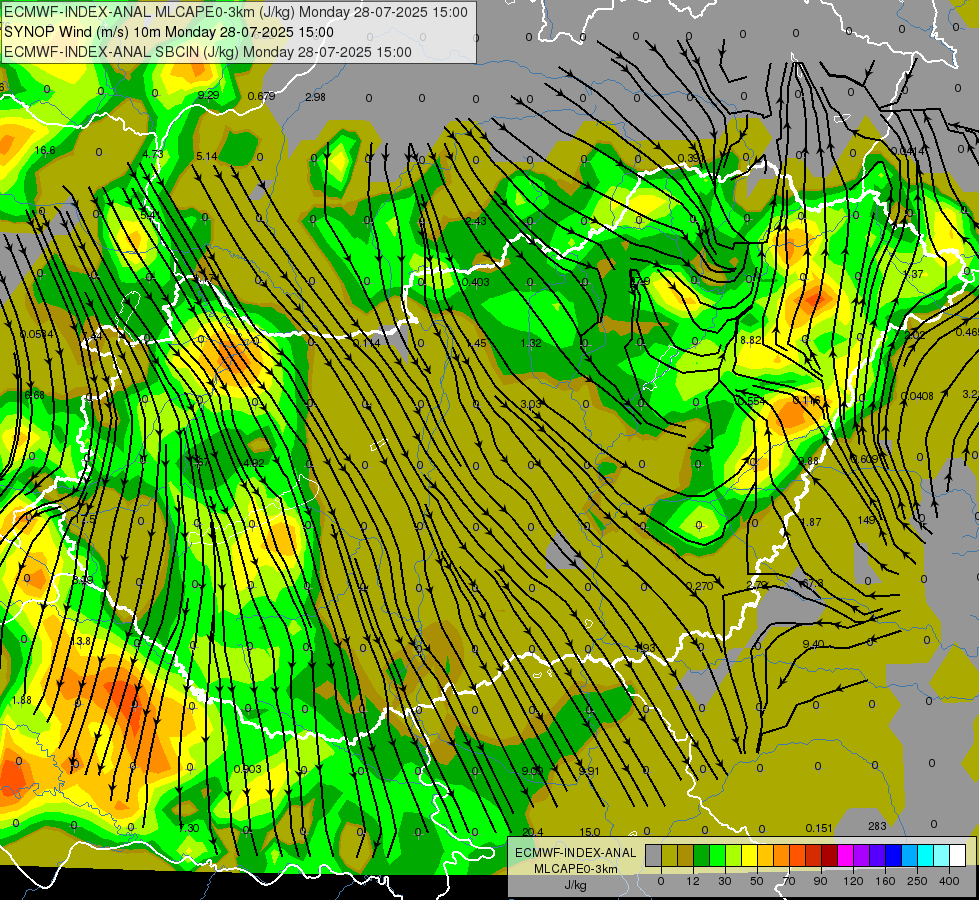Viewport: 979px width, 900px height.
Task: Click the map value 2.43
Action: coord(476,222)
